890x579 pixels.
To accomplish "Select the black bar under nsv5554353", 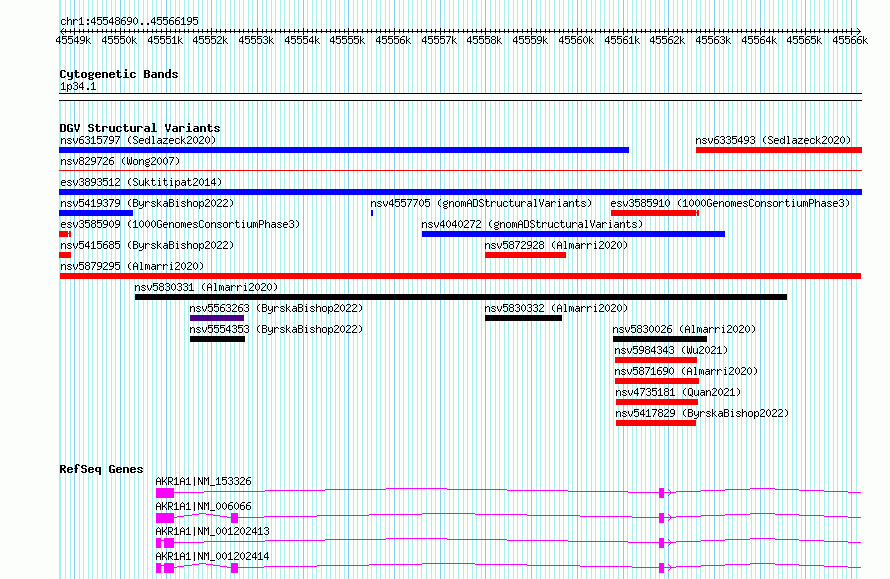I will tap(217, 339).
